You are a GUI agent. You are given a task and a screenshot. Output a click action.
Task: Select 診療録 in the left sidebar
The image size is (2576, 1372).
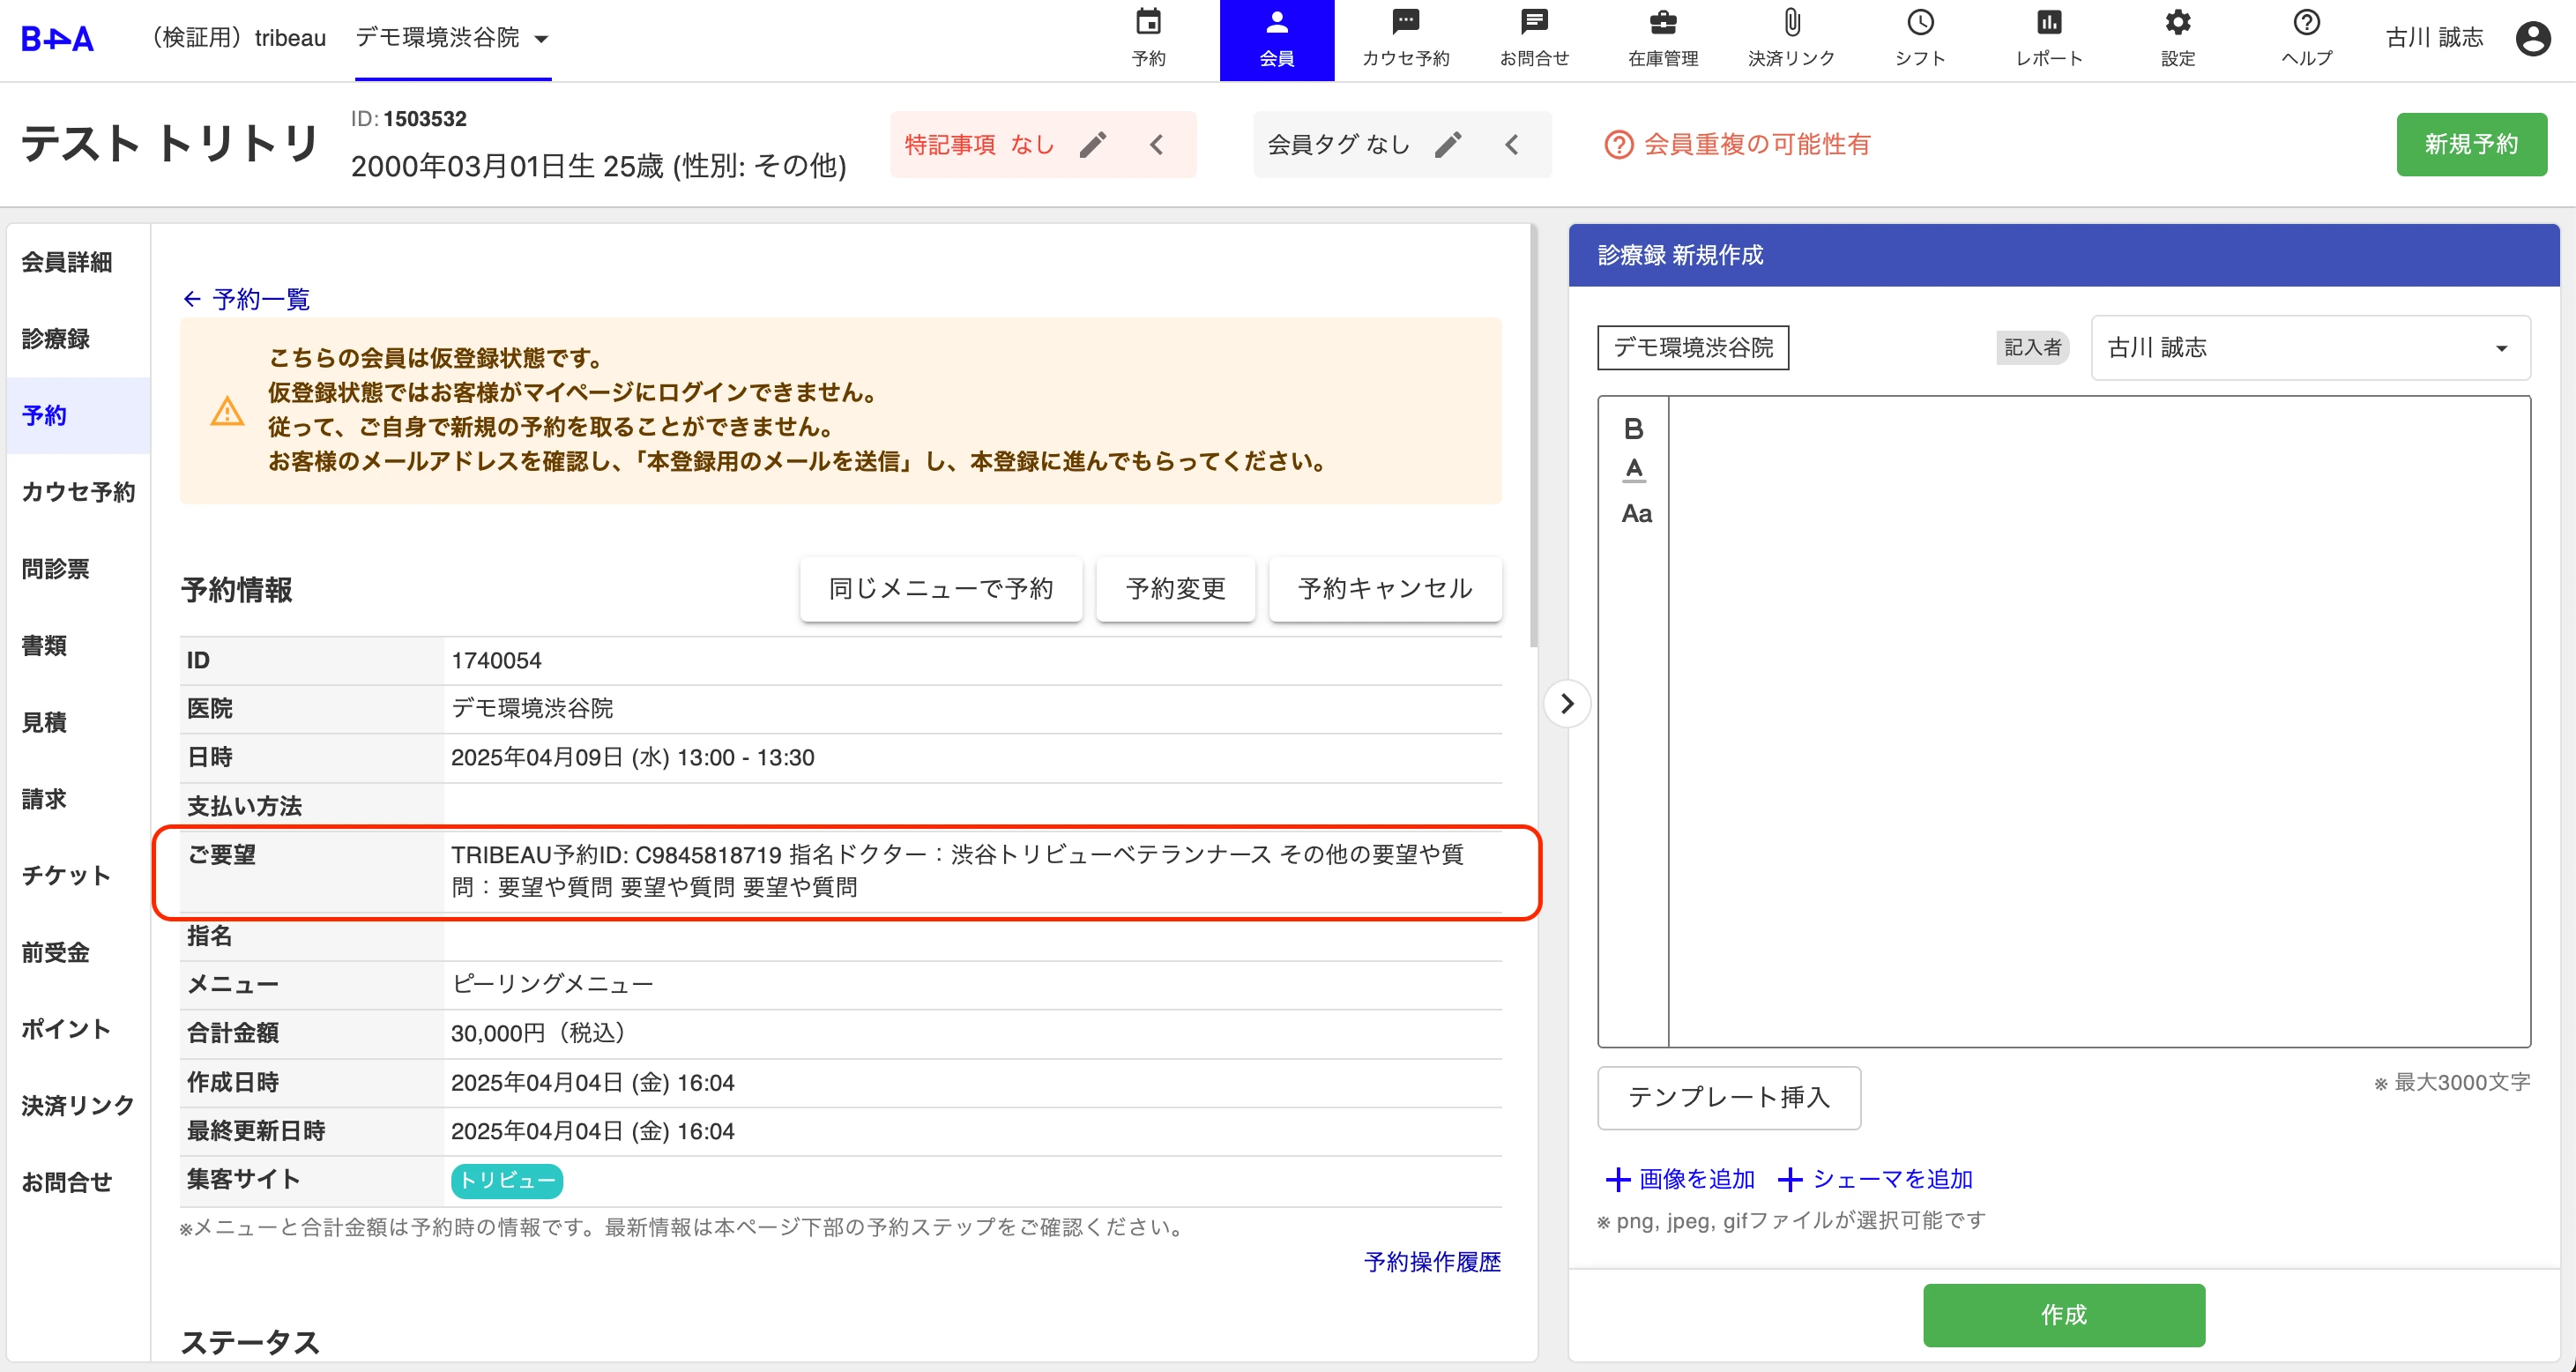[x=56, y=339]
